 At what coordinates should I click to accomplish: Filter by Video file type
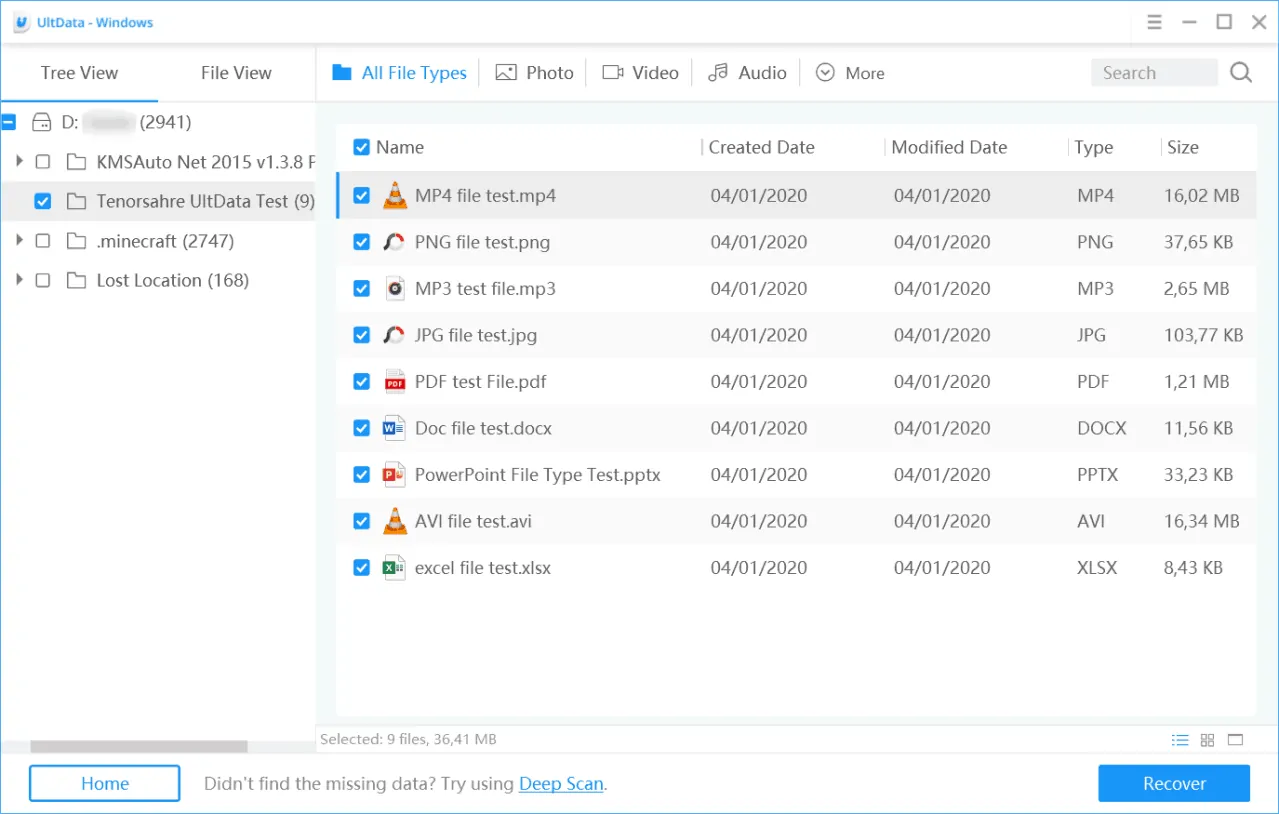pos(641,73)
